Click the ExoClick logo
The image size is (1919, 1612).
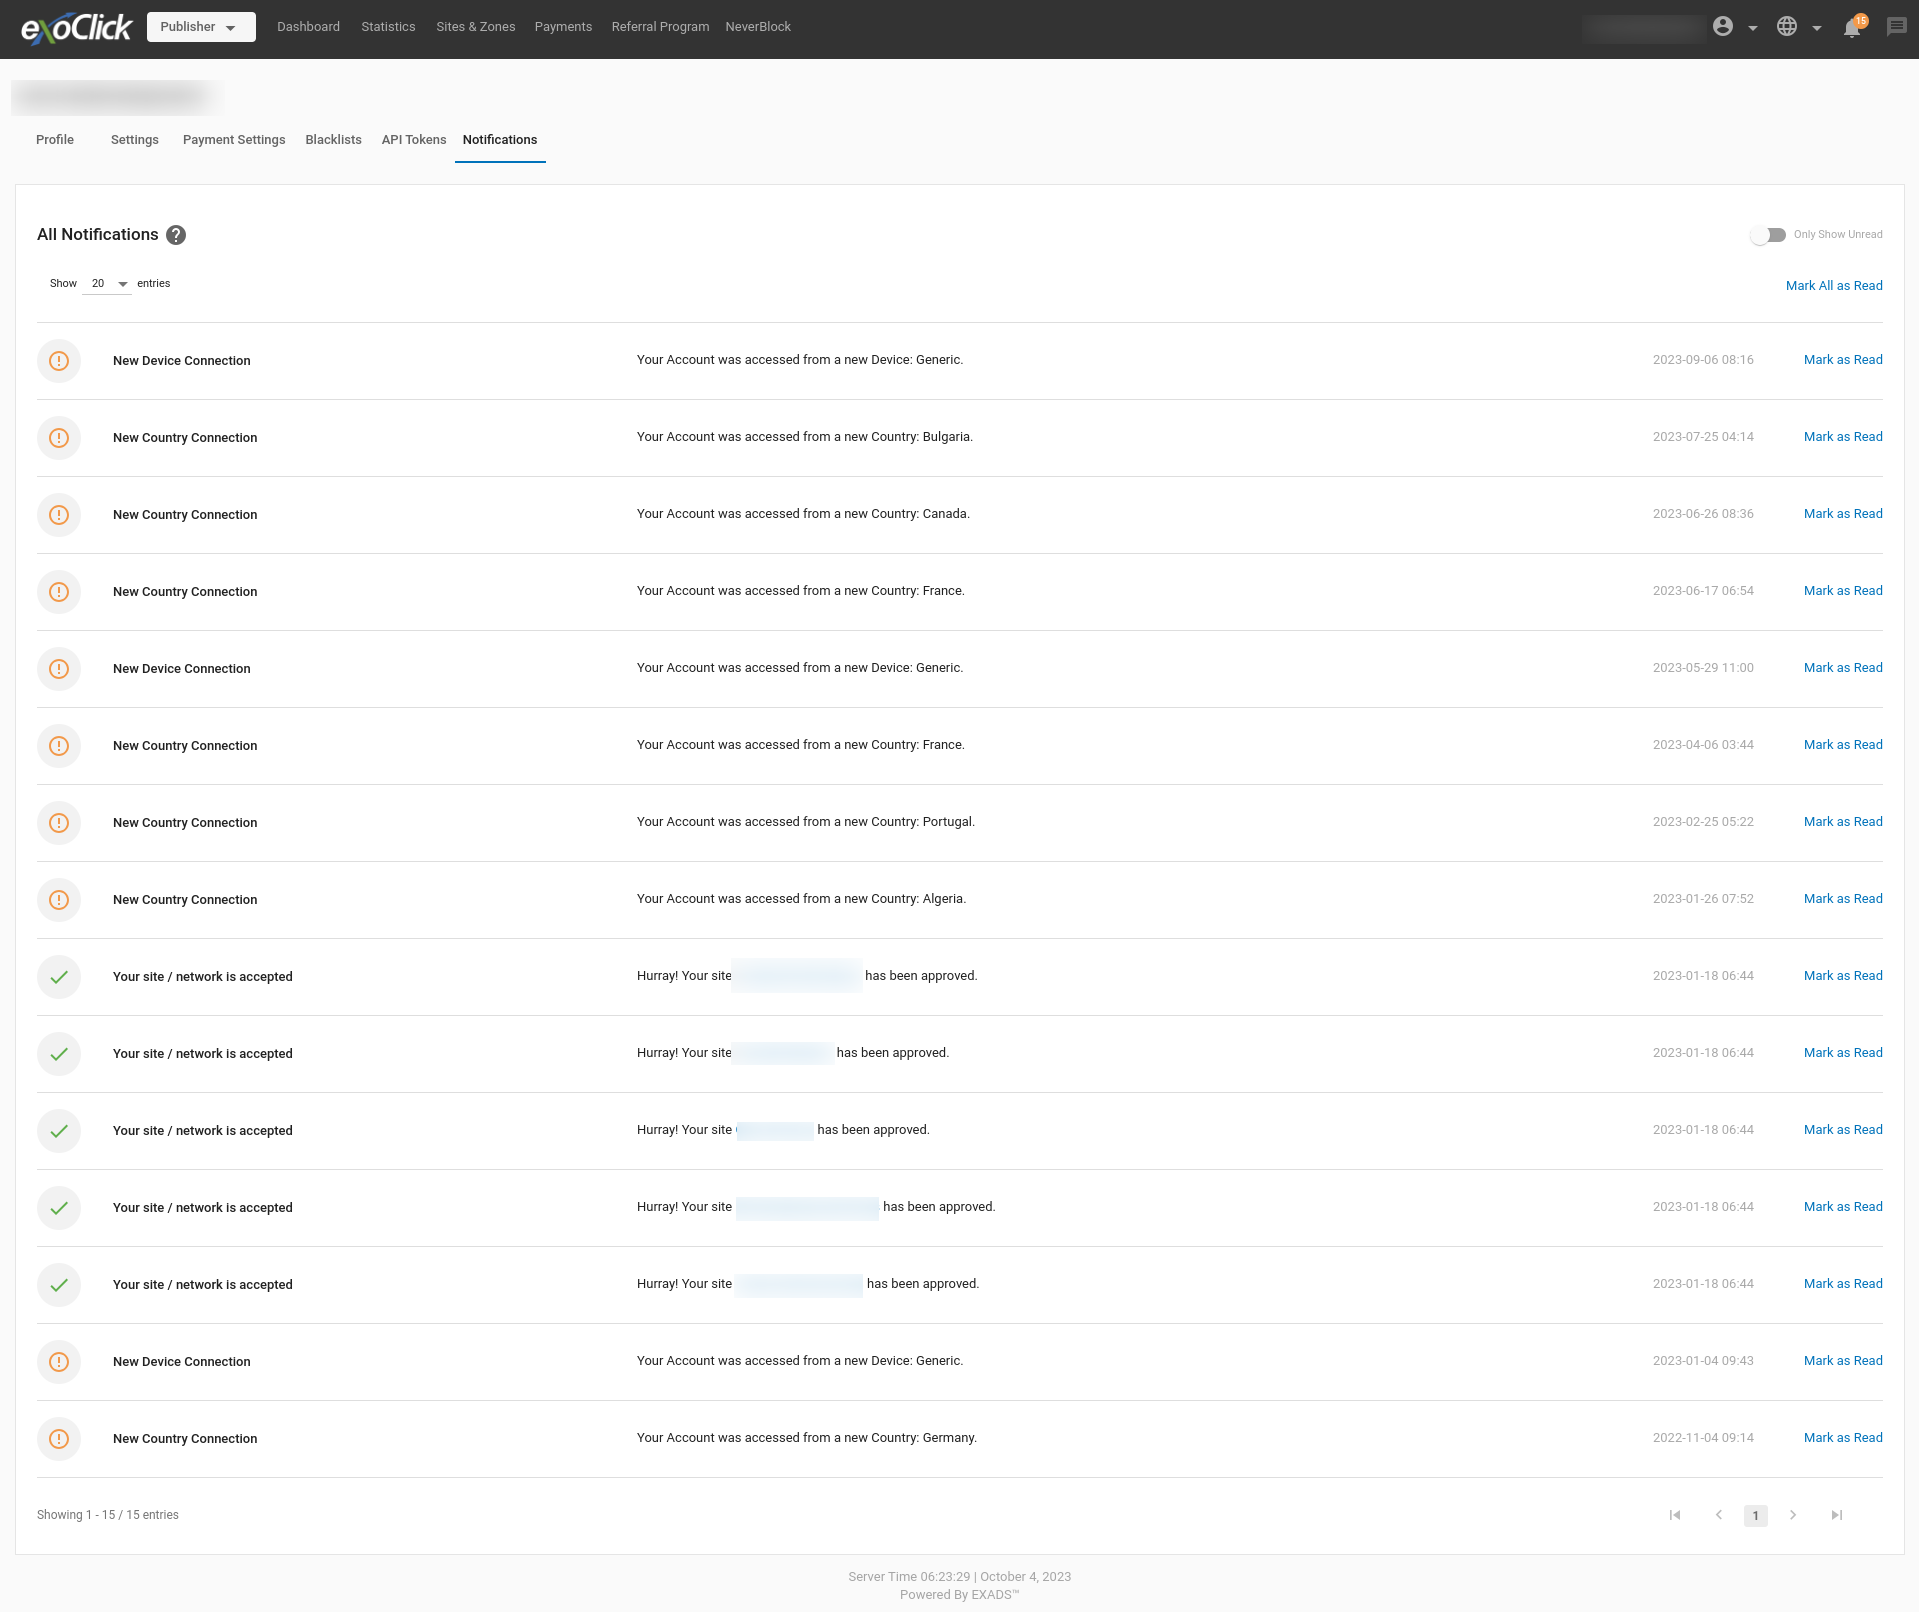coord(75,27)
